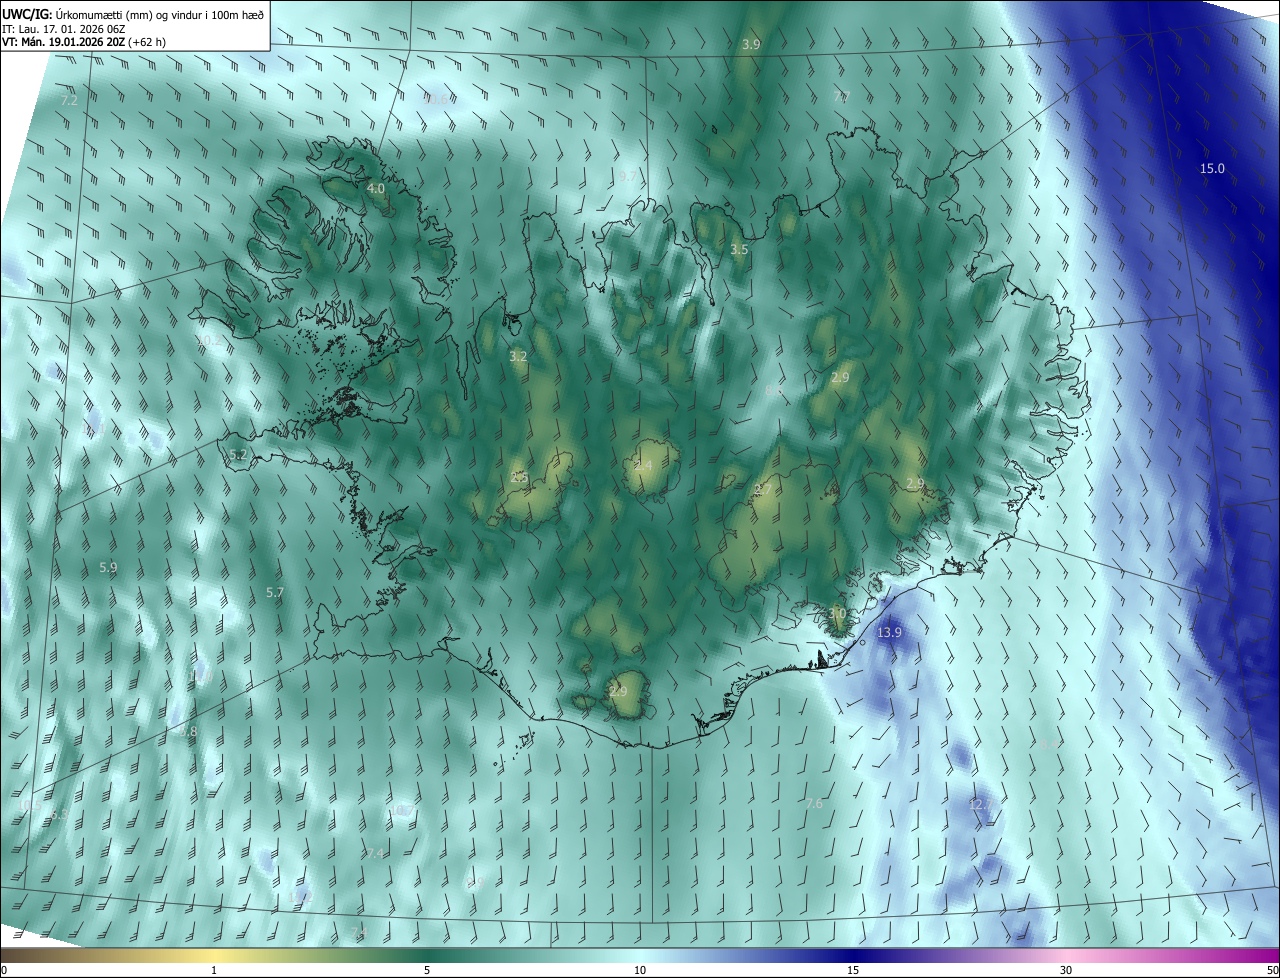Click the 5.2 value near Snæfellsnes

pyautogui.click(x=238, y=454)
